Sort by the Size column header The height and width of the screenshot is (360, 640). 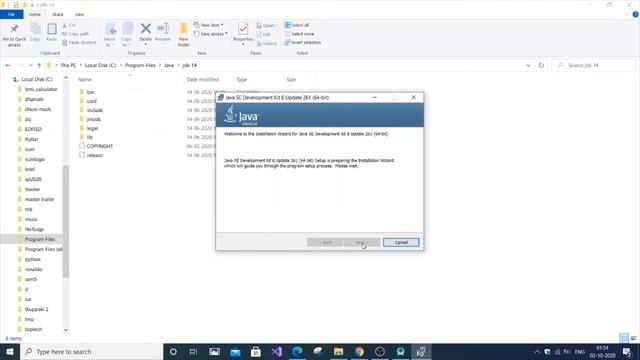pos(291,80)
